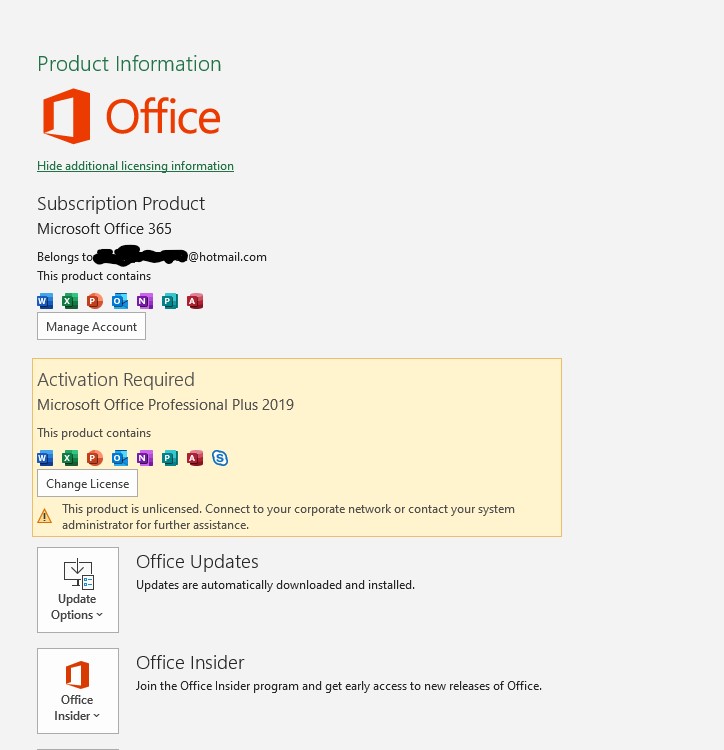Click Word icon in Professional Plus 2019 section
Image resolution: width=724 pixels, height=750 pixels.
pyautogui.click(x=45, y=458)
